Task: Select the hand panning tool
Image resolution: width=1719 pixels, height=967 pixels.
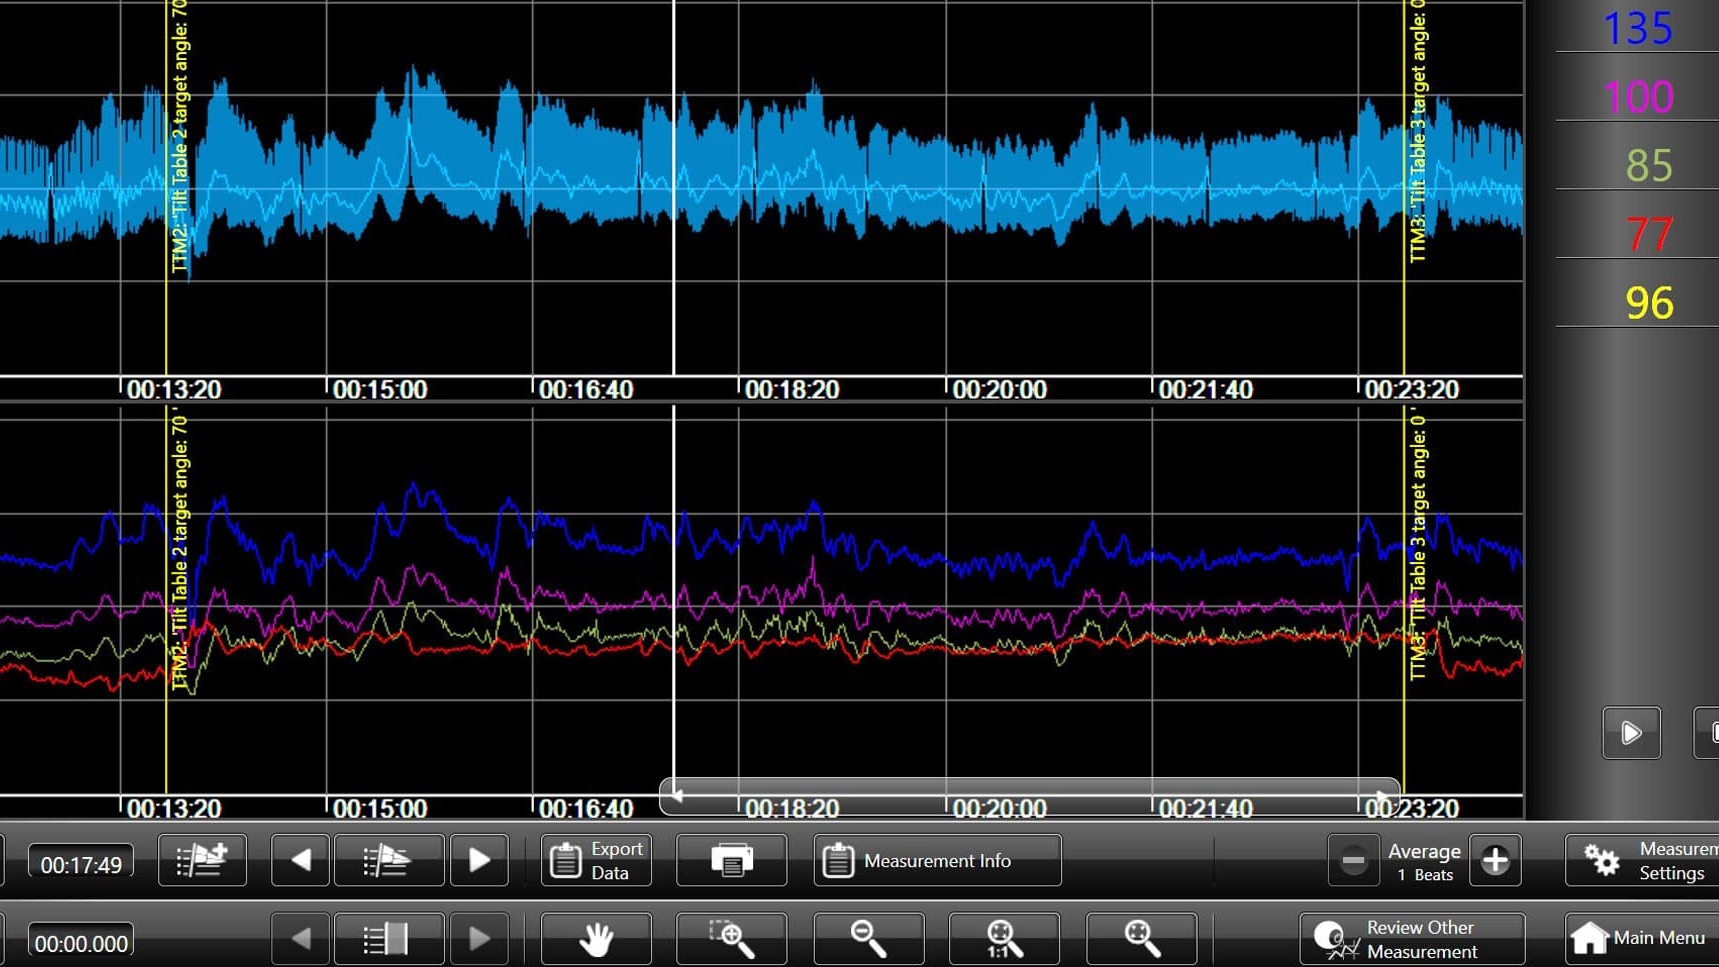Action: pos(597,938)
